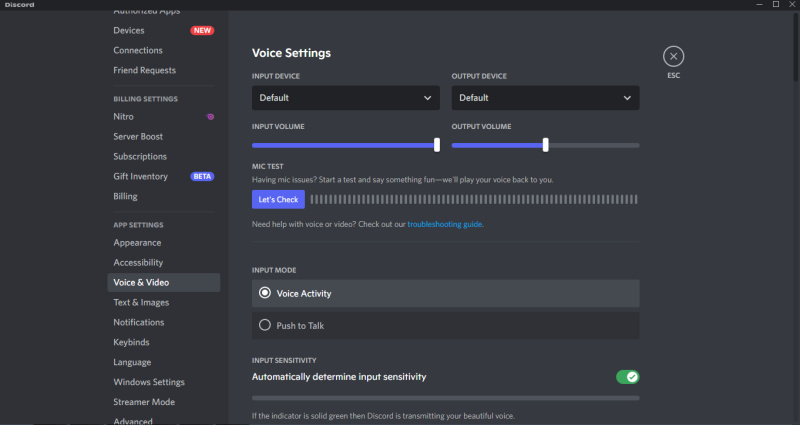Image resolution: width=800 pixels, height=425 pixels.
Task: Open Appearance settings
Action: click(137, 243)
